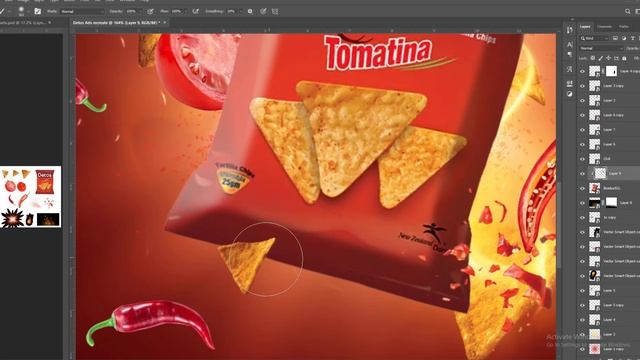The height and width of the screenshot is (360, 640).
Task: Switch to the first document tab at 17.2%
Action: click(x=23, y=22)
